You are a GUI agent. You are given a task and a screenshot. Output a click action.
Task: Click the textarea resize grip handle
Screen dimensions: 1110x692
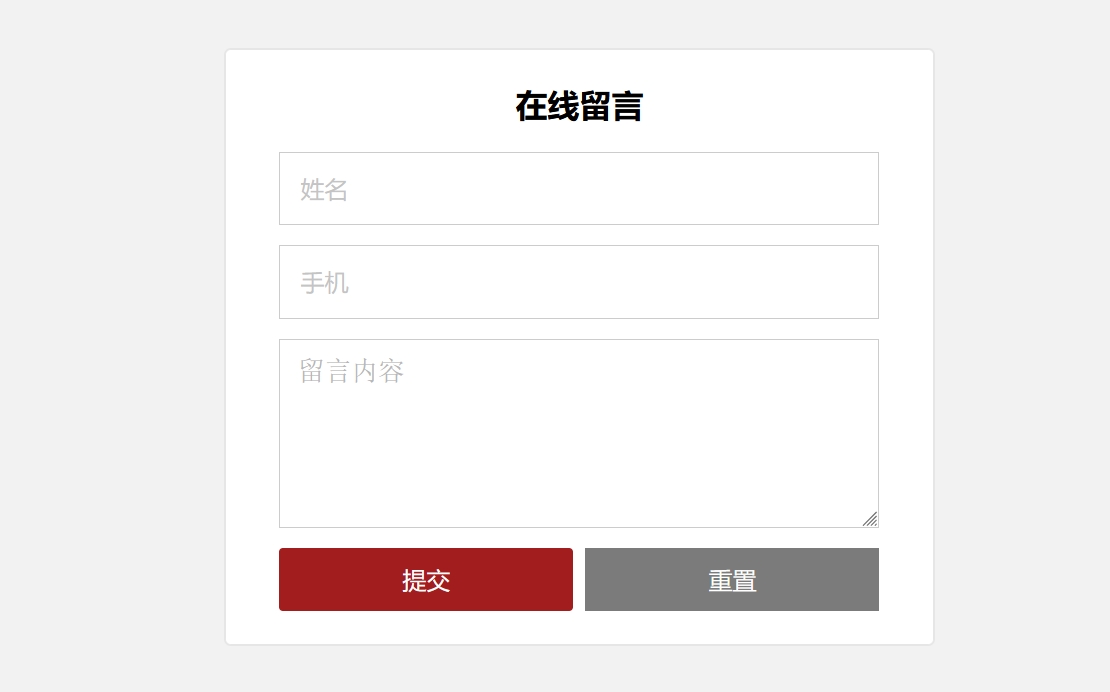[x=870, y=519]
